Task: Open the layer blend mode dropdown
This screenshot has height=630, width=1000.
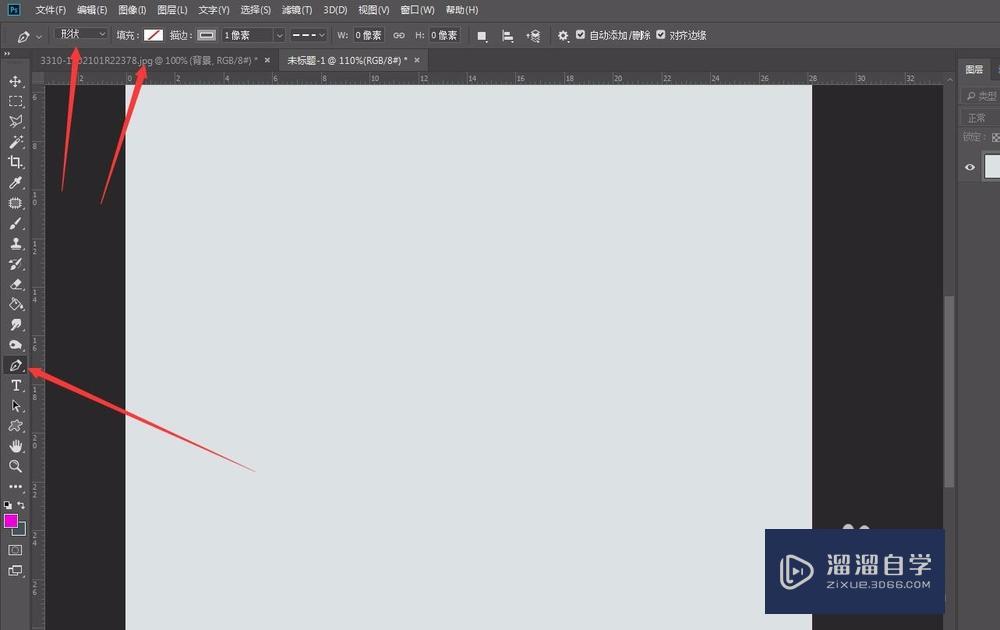Action: [x=980, y=118]
